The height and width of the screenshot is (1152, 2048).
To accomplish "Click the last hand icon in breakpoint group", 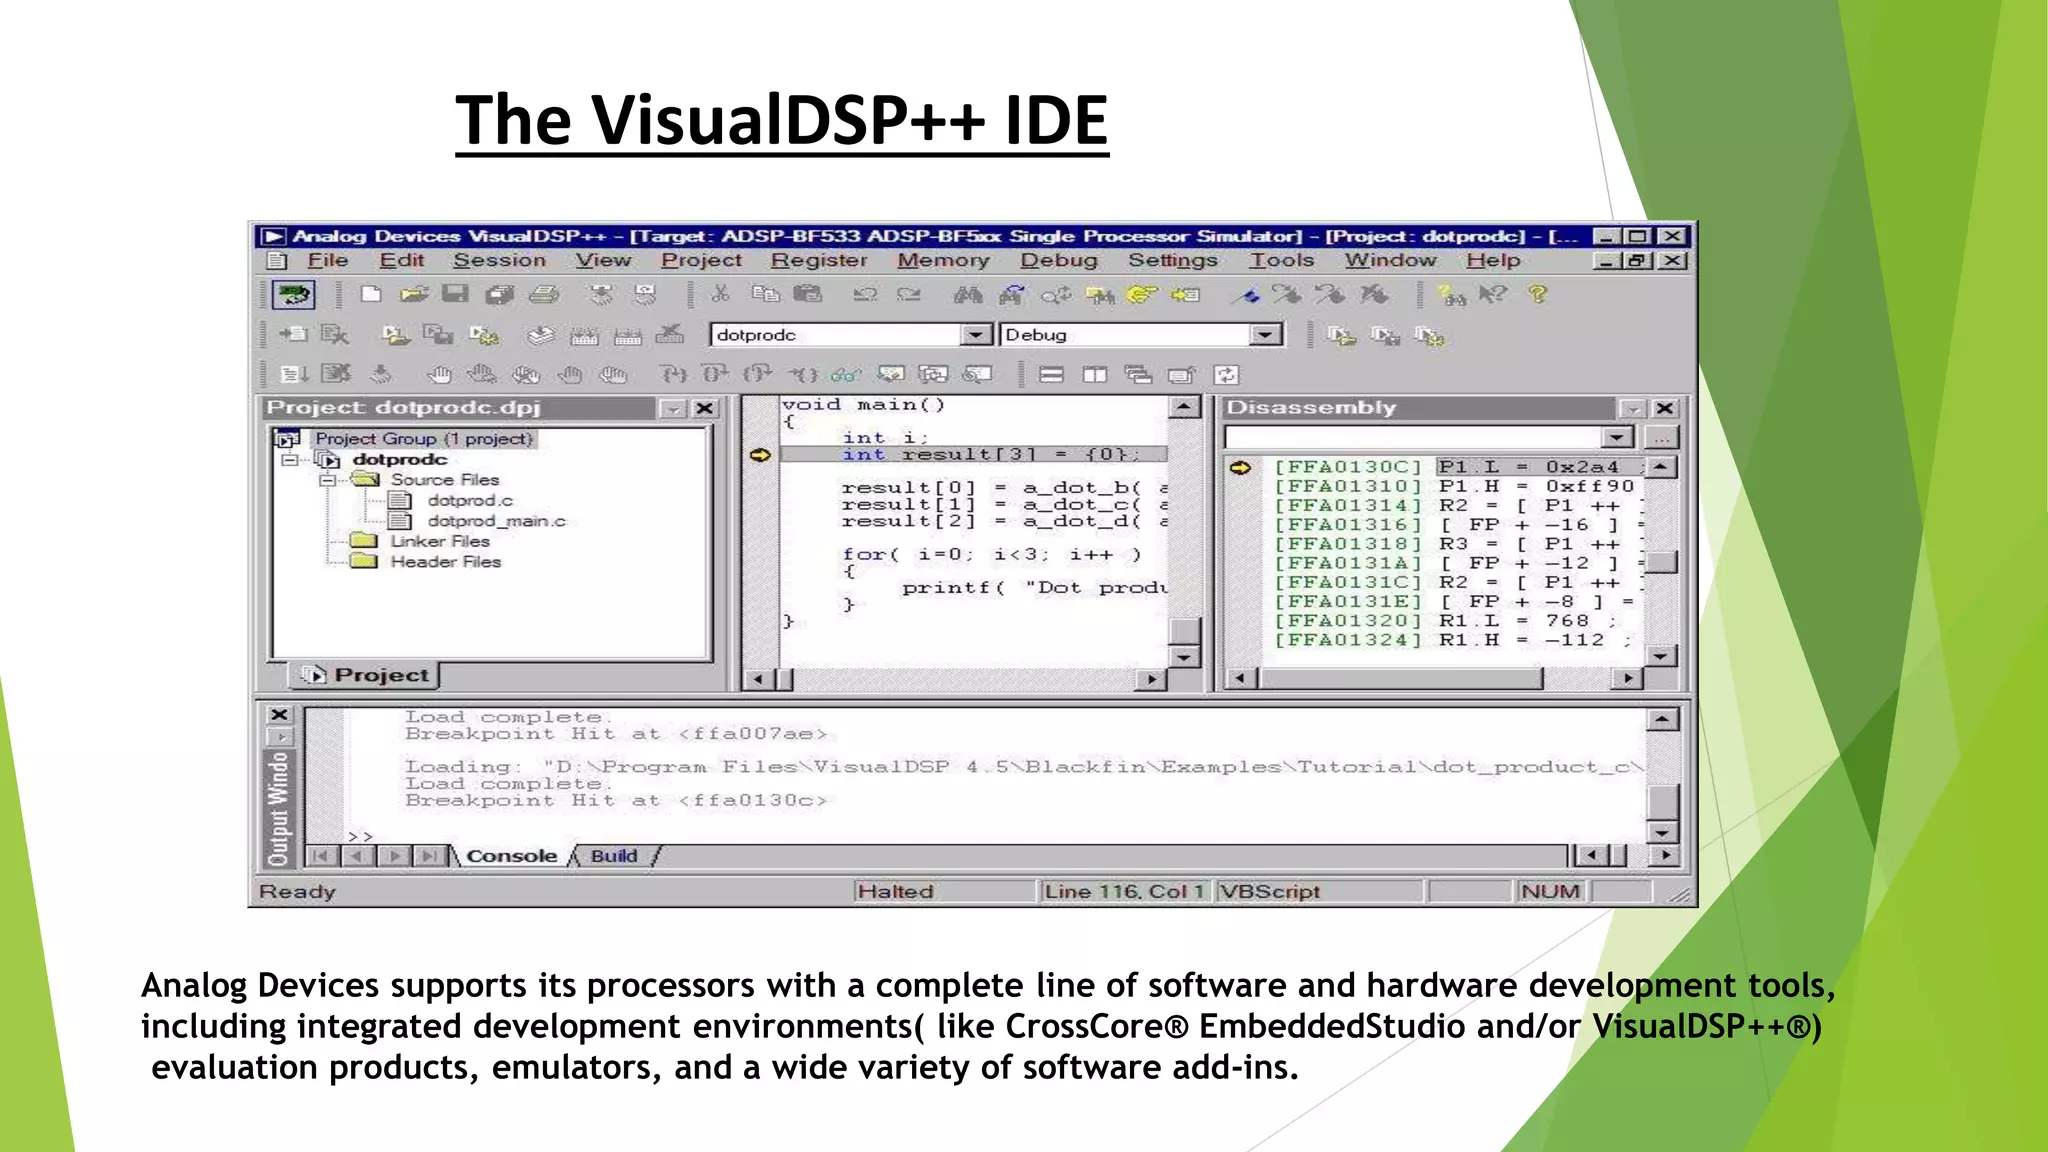I will 613,375.
